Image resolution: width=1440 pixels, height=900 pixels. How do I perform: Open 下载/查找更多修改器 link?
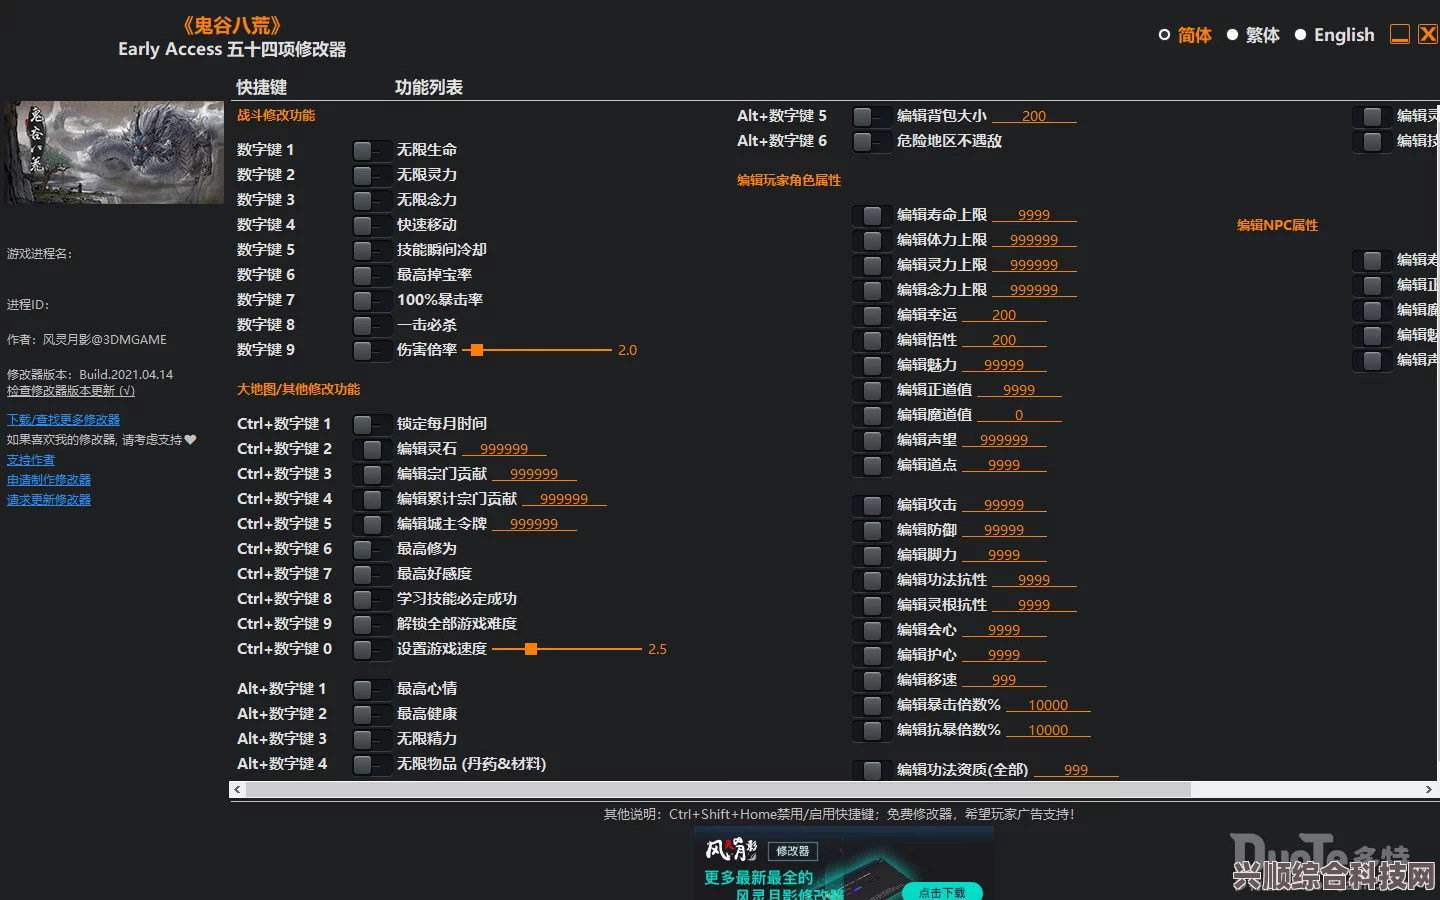(63, 420)
